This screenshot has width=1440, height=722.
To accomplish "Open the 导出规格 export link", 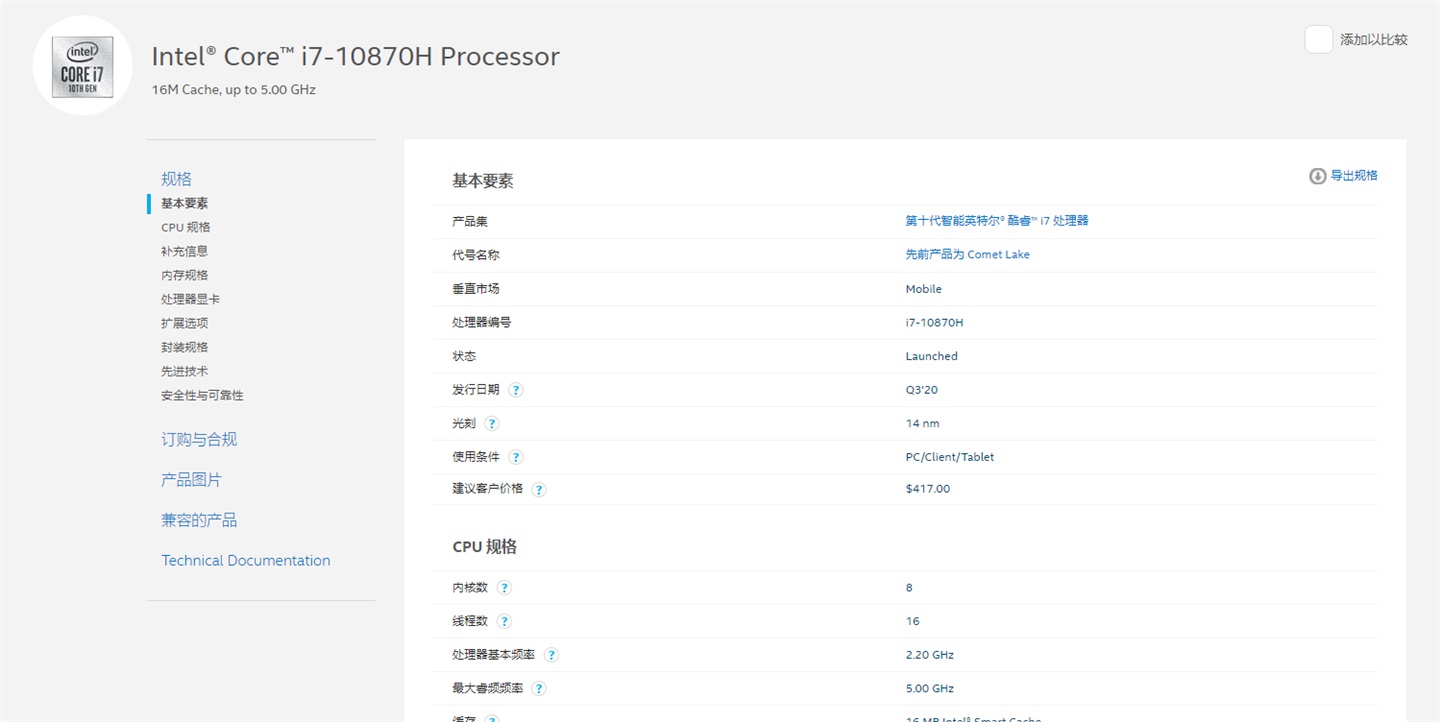I will coord(1354,176).
